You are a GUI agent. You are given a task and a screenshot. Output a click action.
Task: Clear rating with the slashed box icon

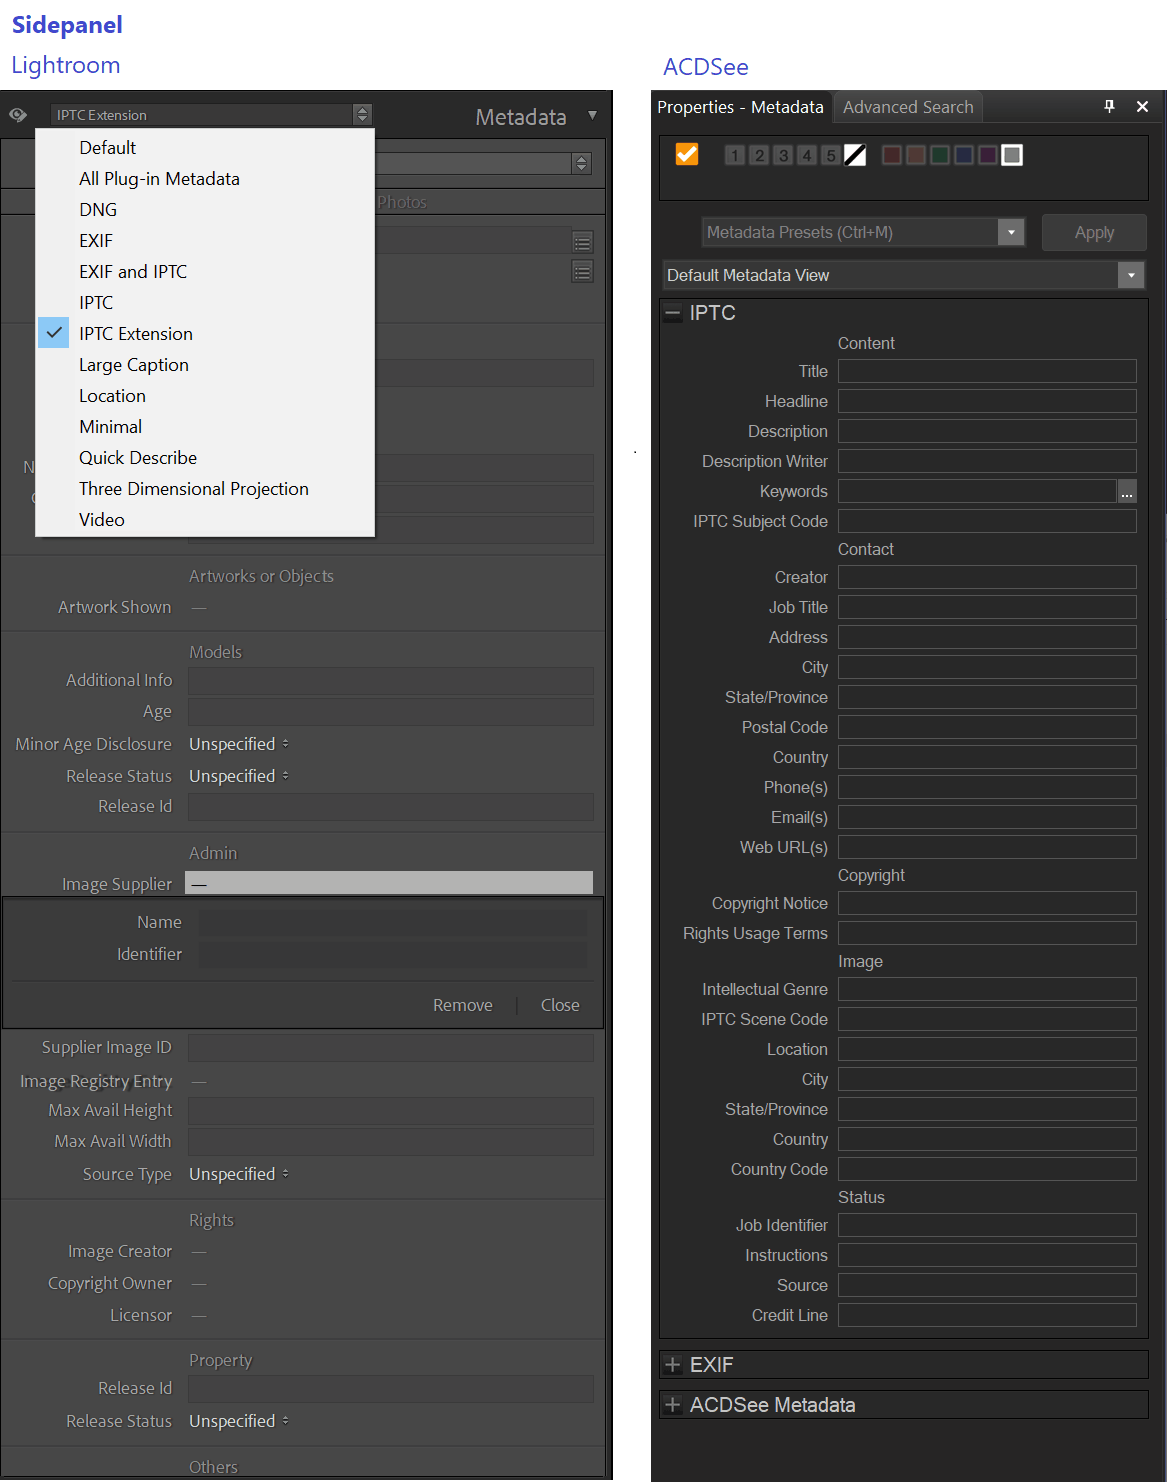855,155
